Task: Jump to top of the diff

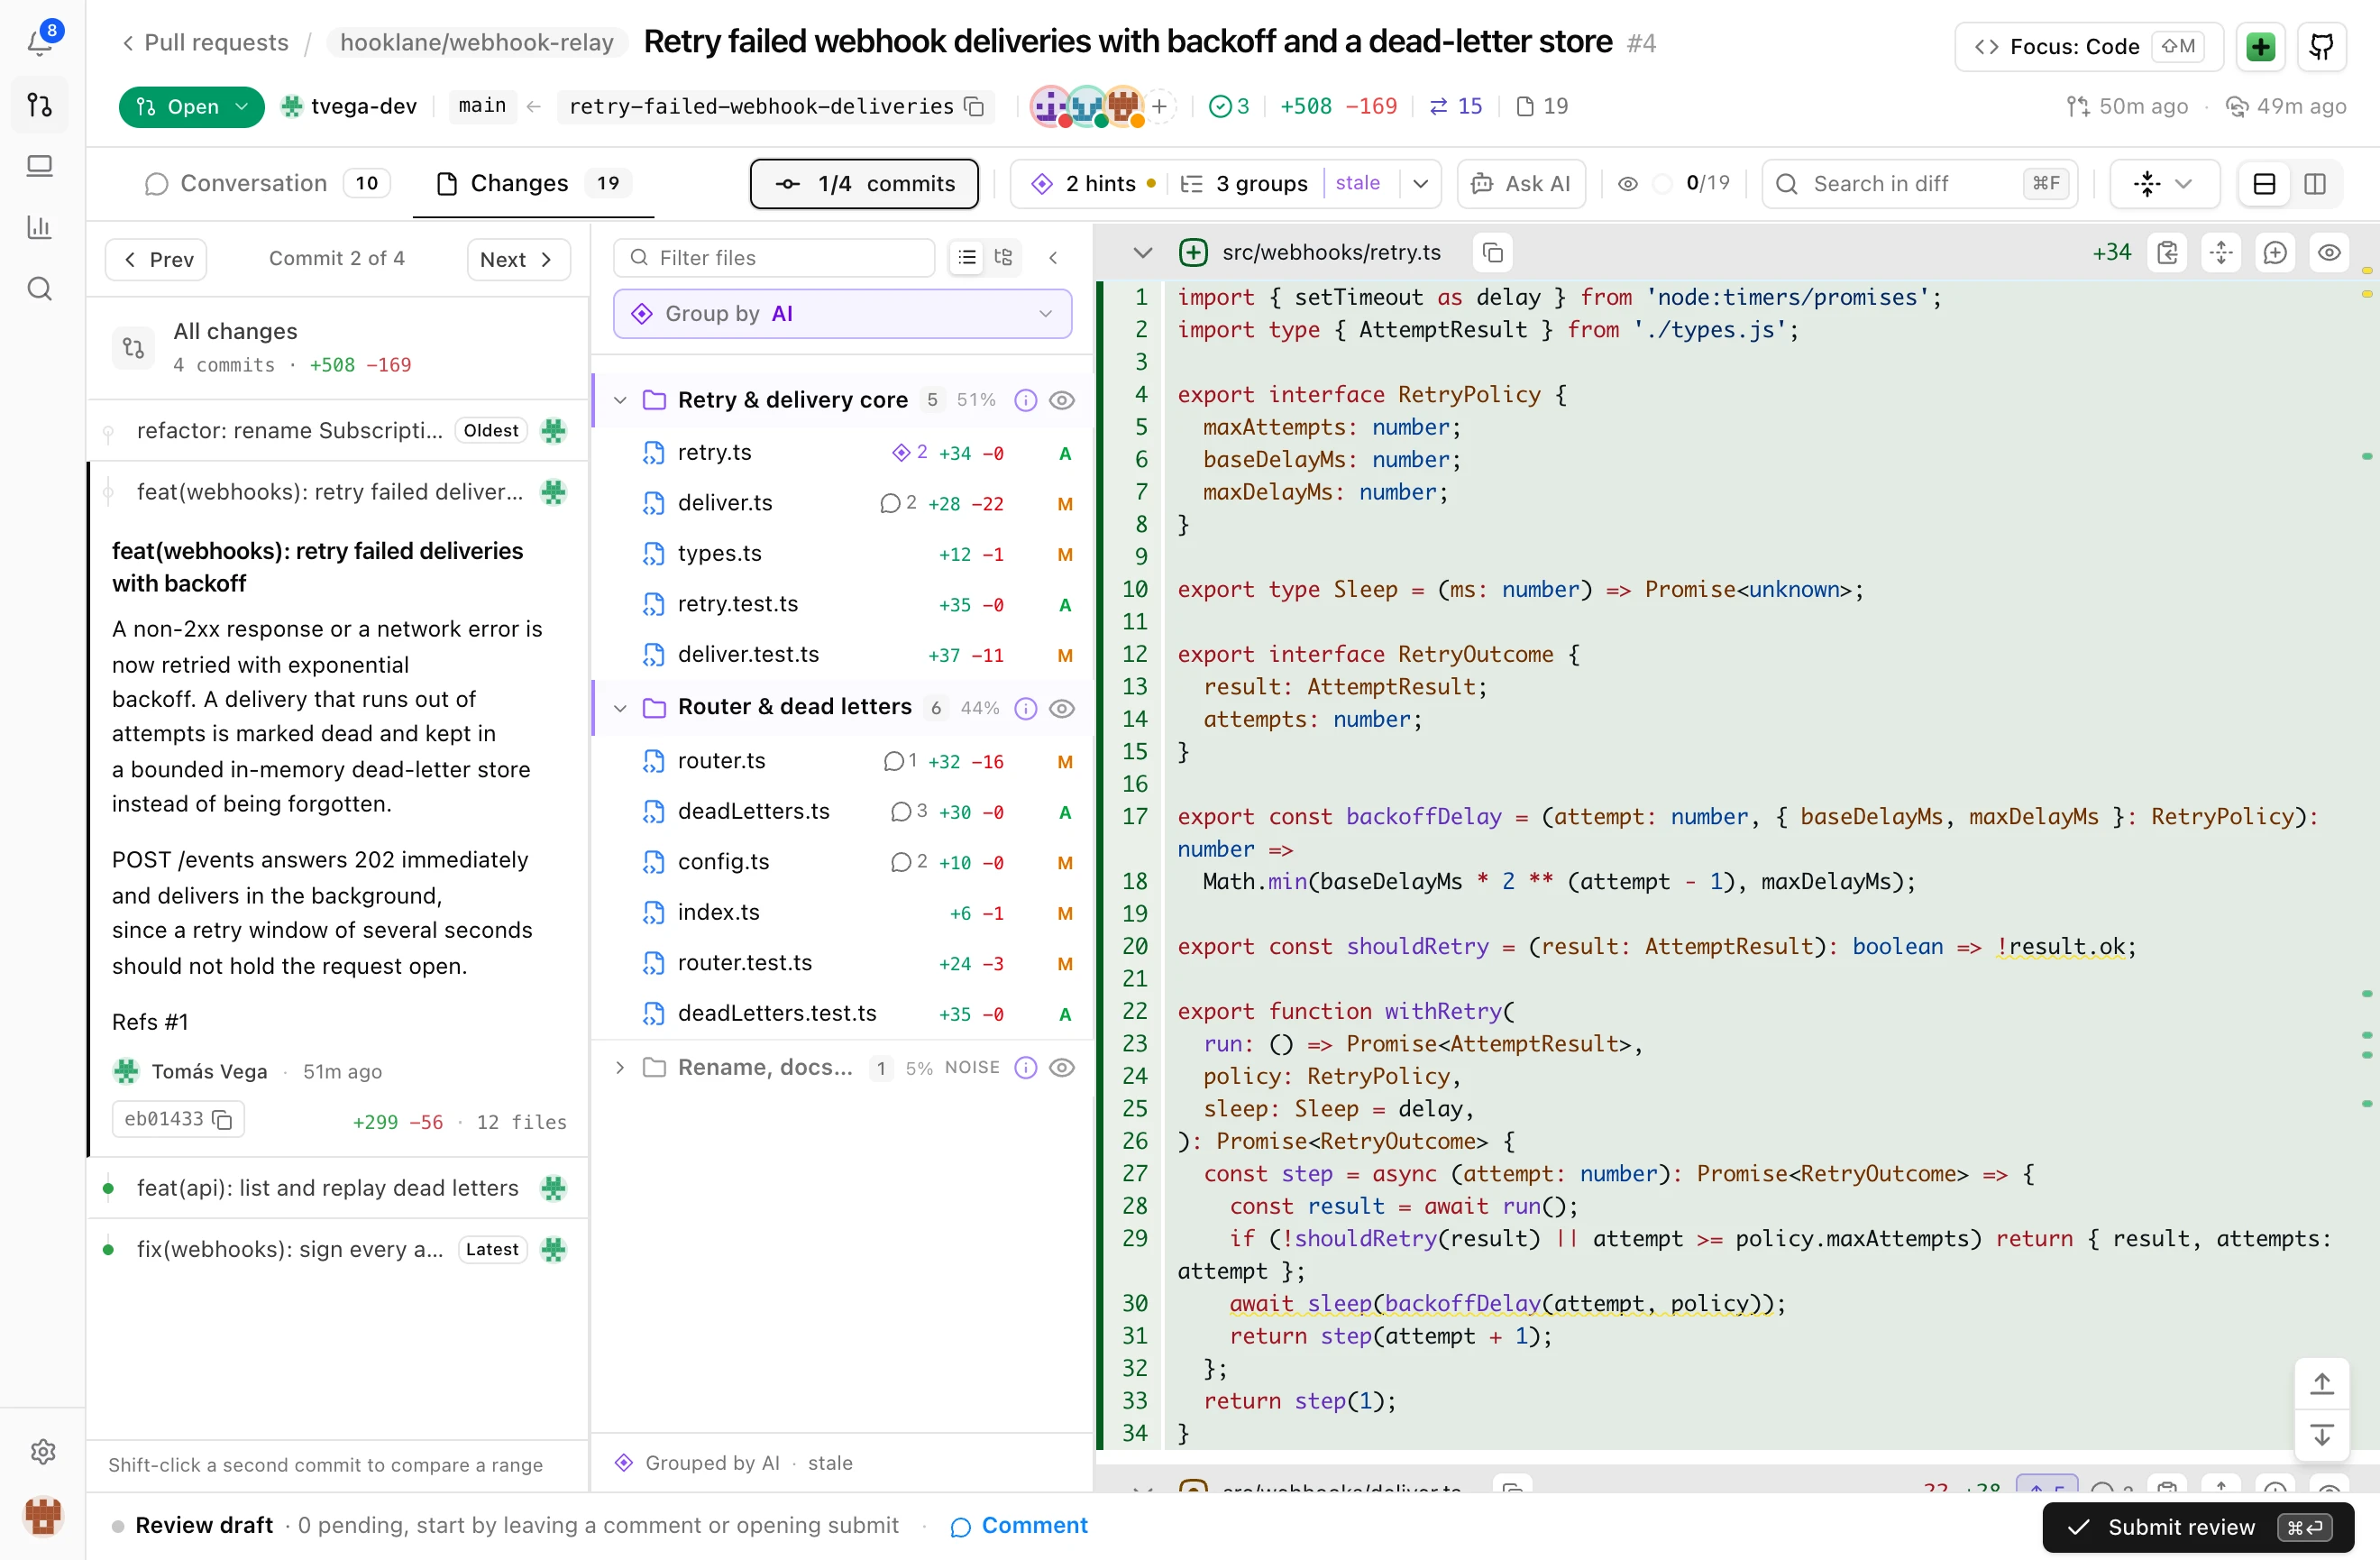Action: (x=2321, y=1383)
